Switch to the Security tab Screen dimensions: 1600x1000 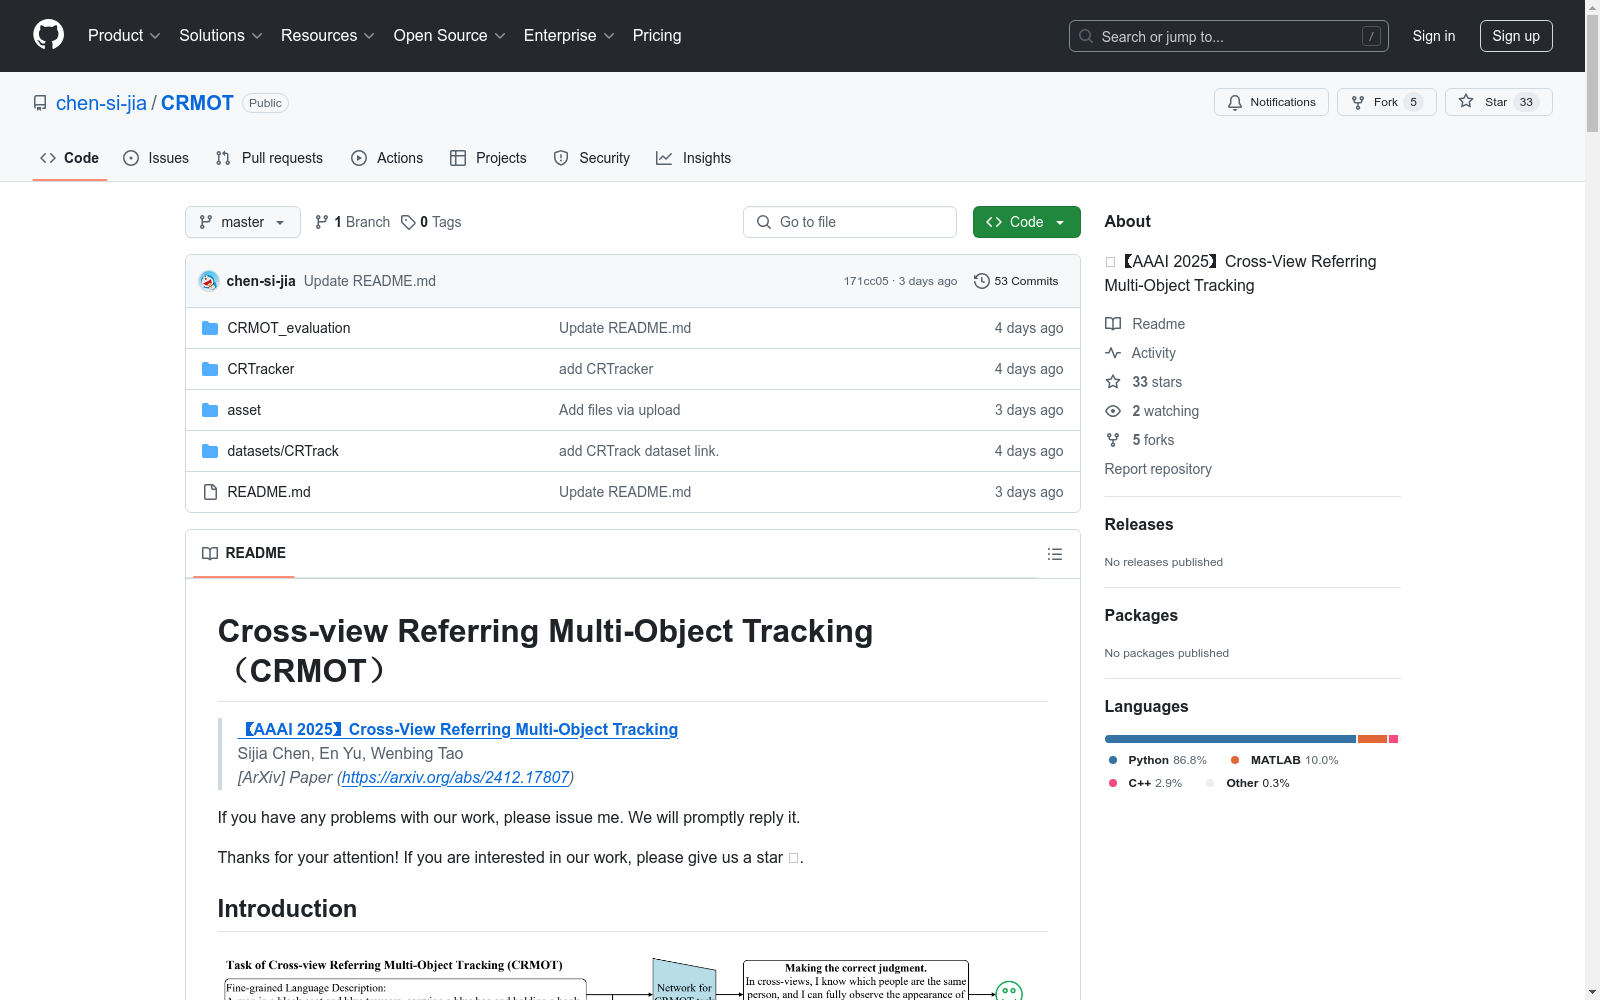[592, 158]
